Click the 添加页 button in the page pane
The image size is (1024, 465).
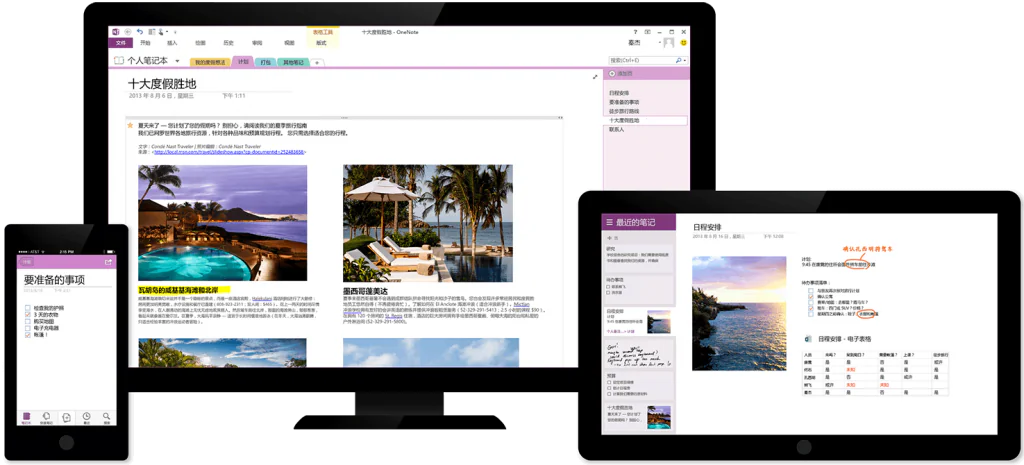pos(620,73)
